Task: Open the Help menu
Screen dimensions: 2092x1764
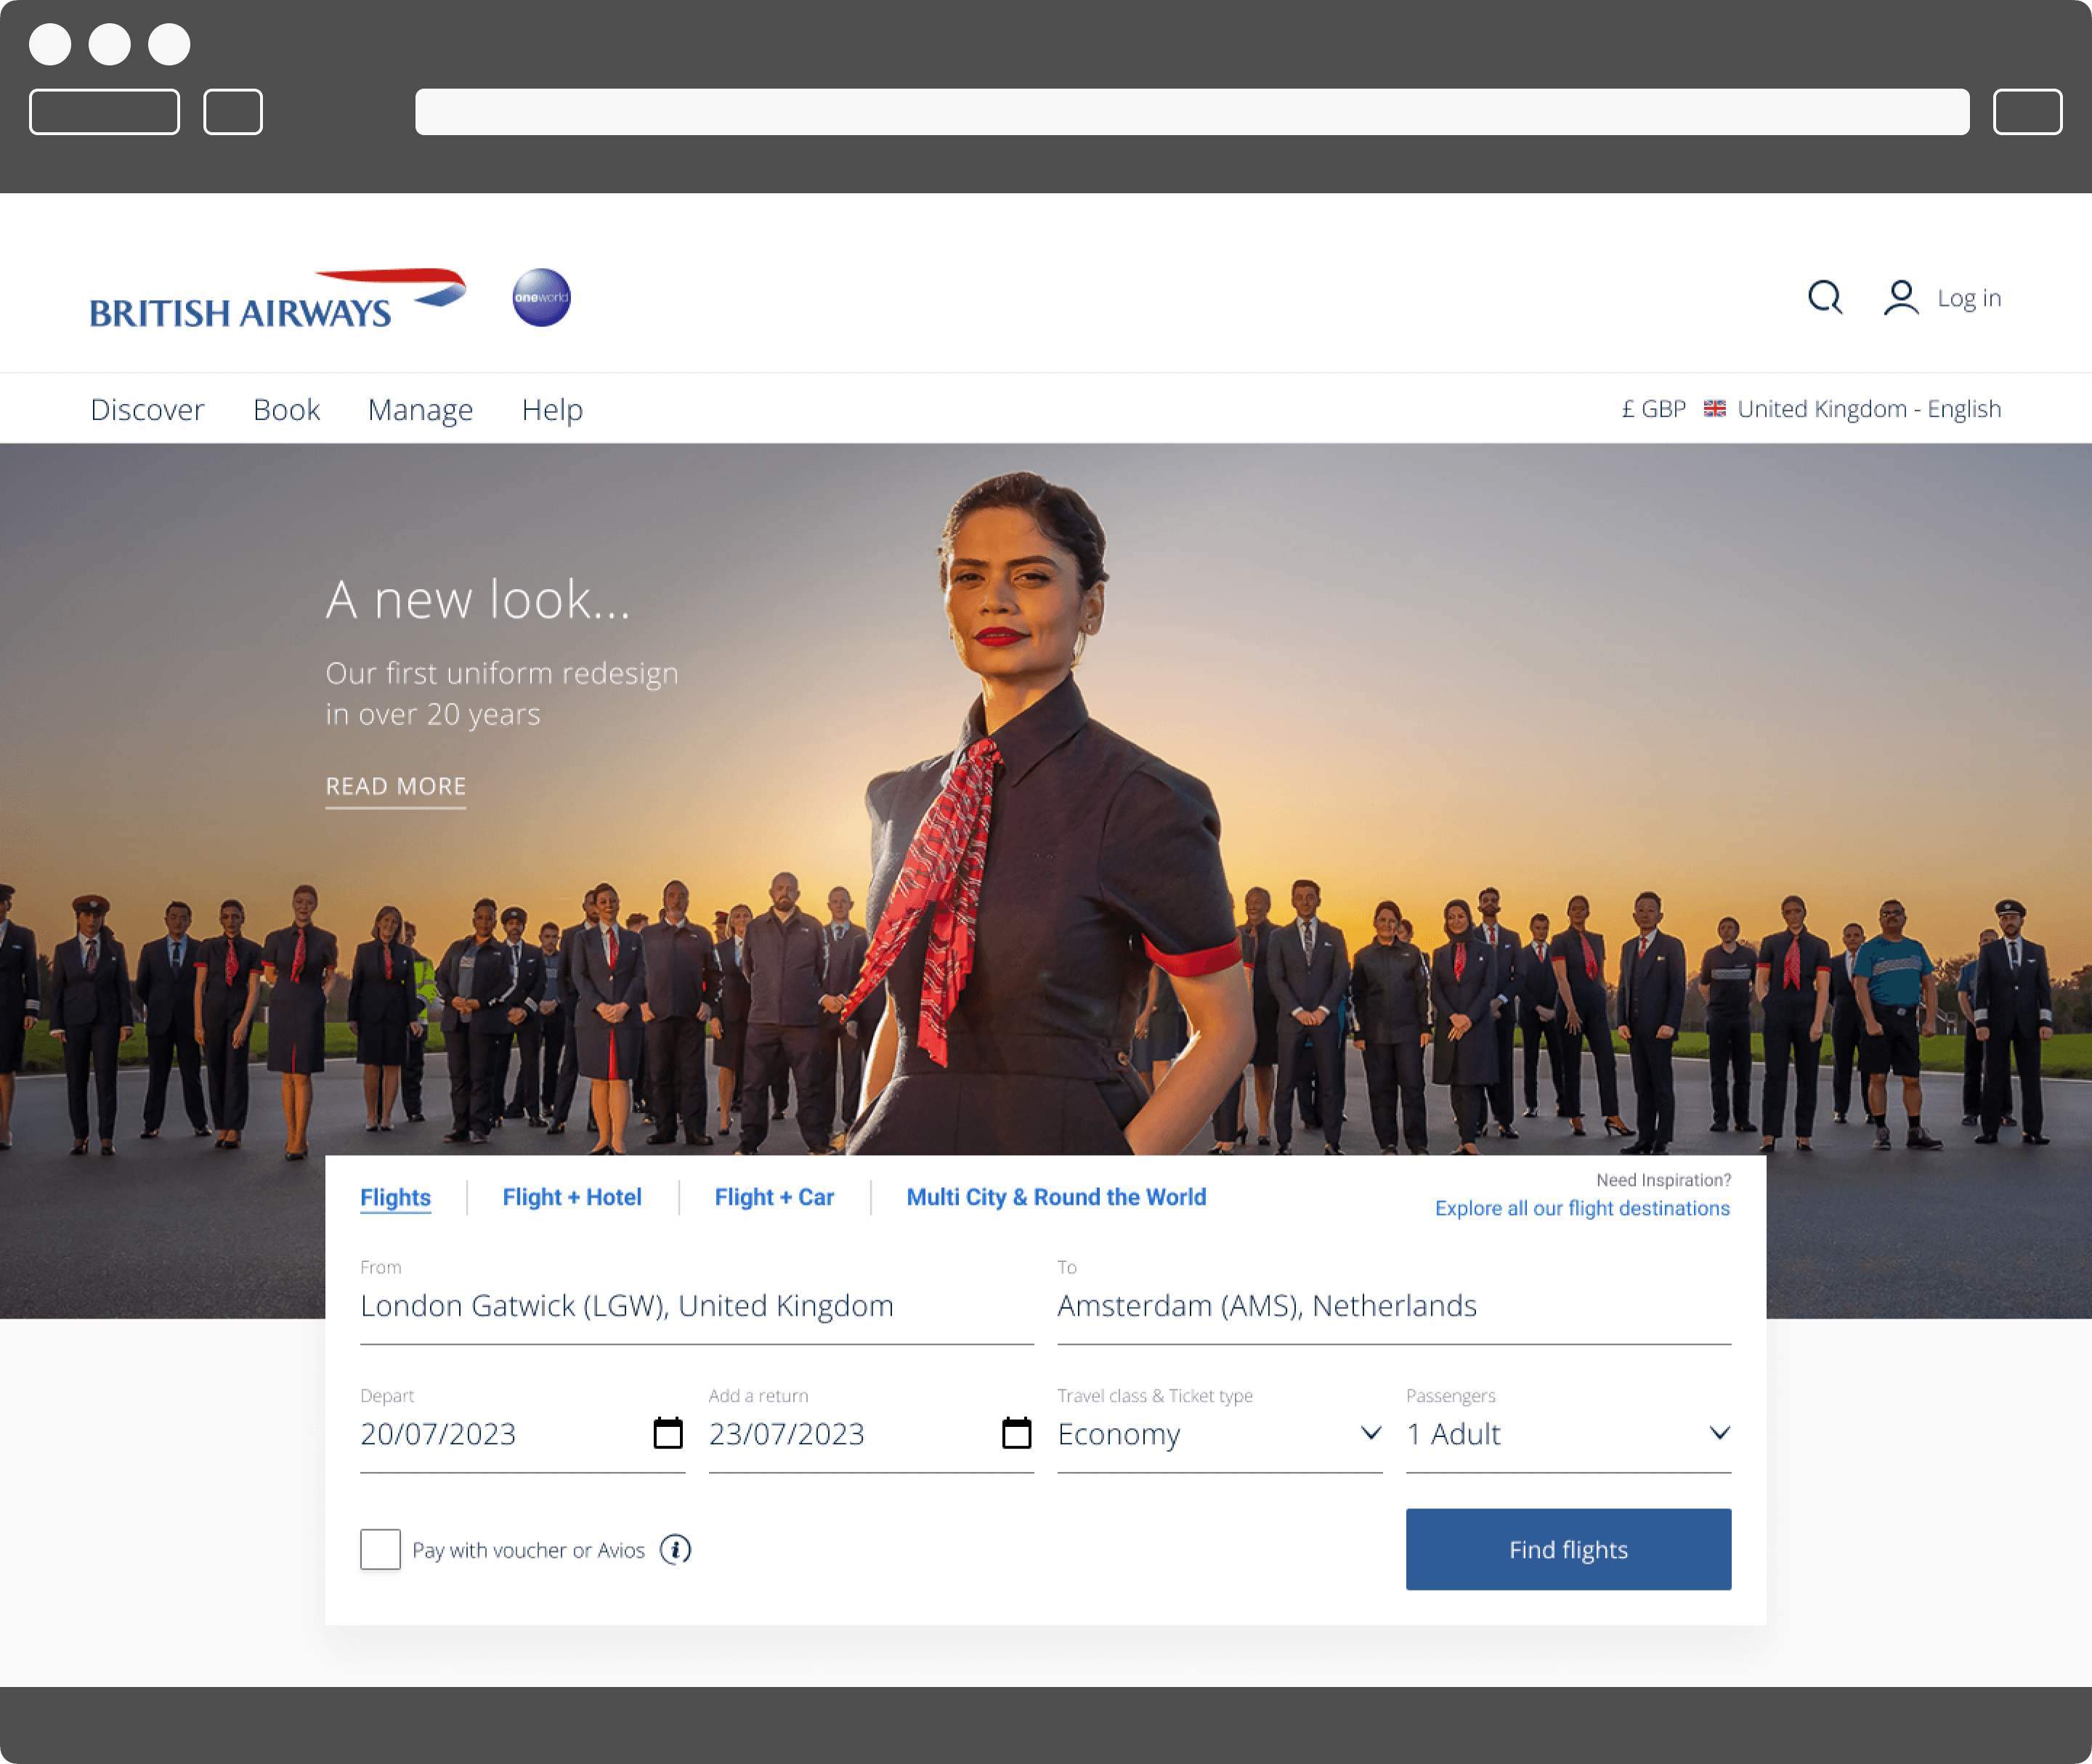Action: [x=552, y=410]
